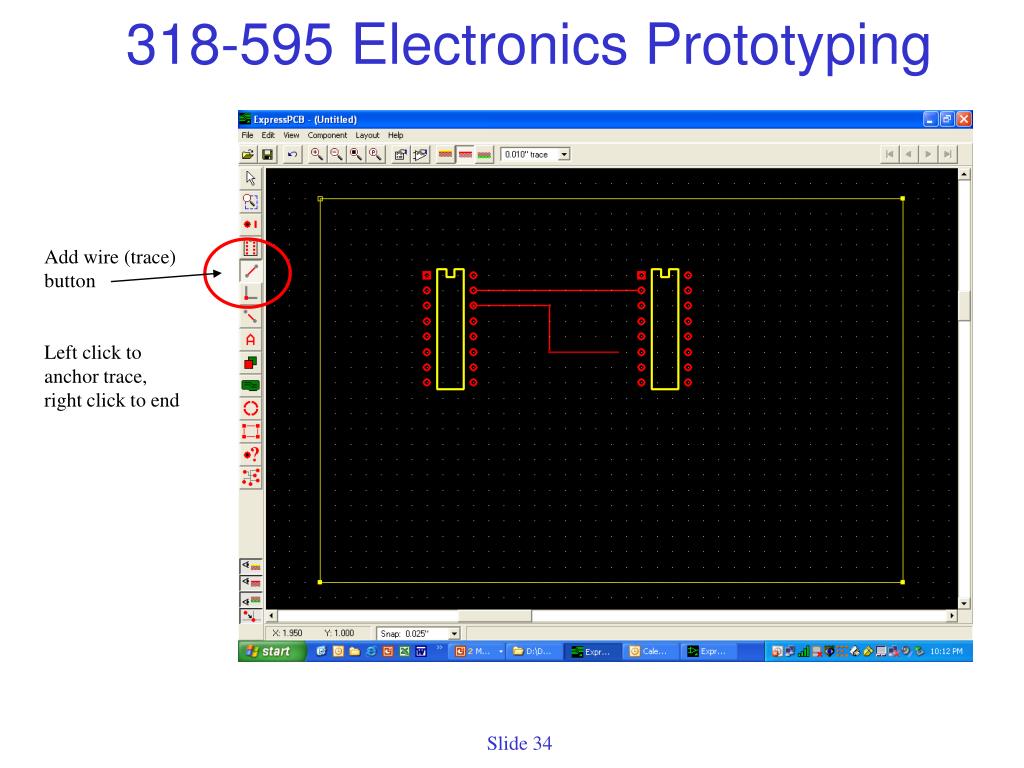Select the pad information (dot question mark) tool
Image resolution: width=1024 pixels, height=768 pixels.
[x=251, y=455]
